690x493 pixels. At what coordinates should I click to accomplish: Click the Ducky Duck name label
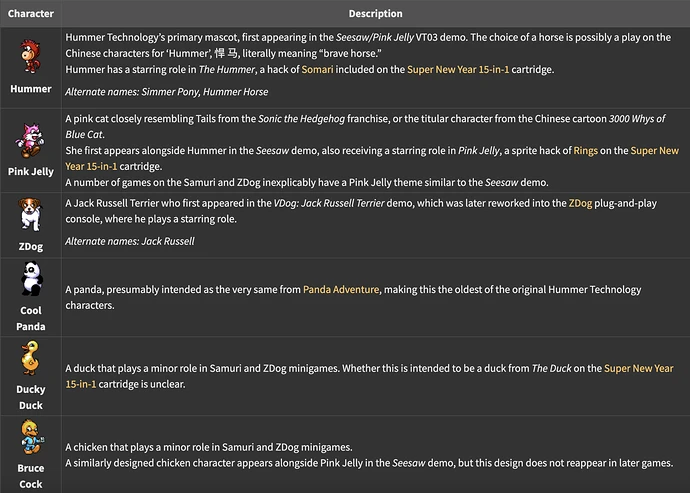30,398
